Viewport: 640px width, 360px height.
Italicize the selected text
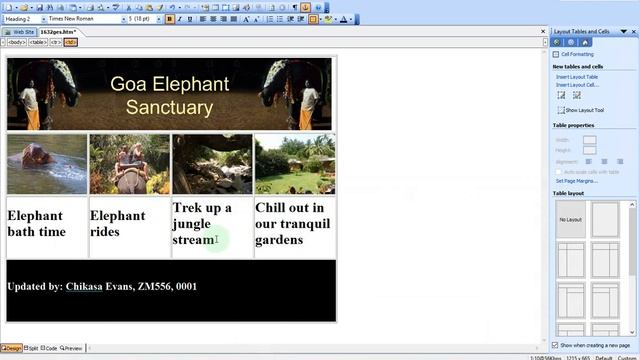click(179, 19)
